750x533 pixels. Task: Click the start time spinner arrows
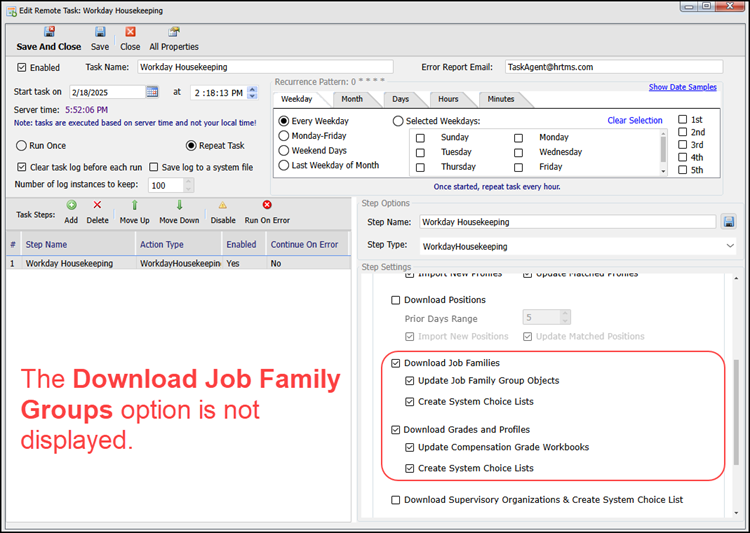tap(253, 92)
